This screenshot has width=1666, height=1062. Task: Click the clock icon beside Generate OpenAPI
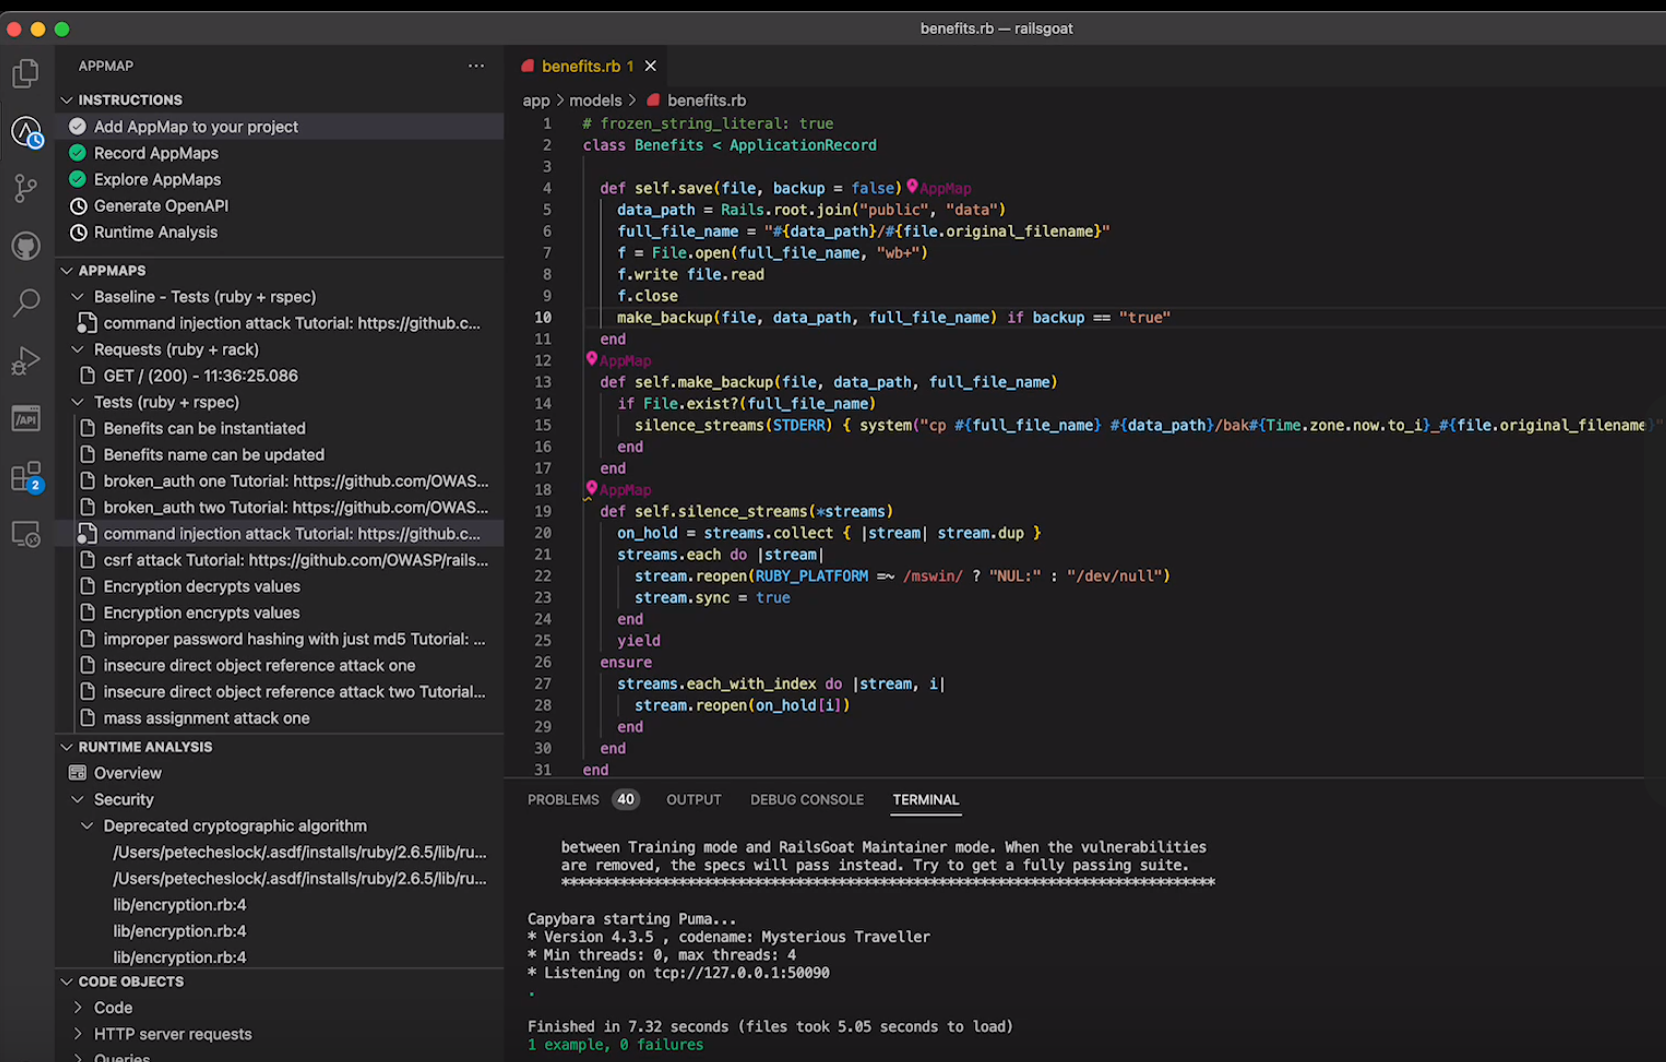click(77, 206)
